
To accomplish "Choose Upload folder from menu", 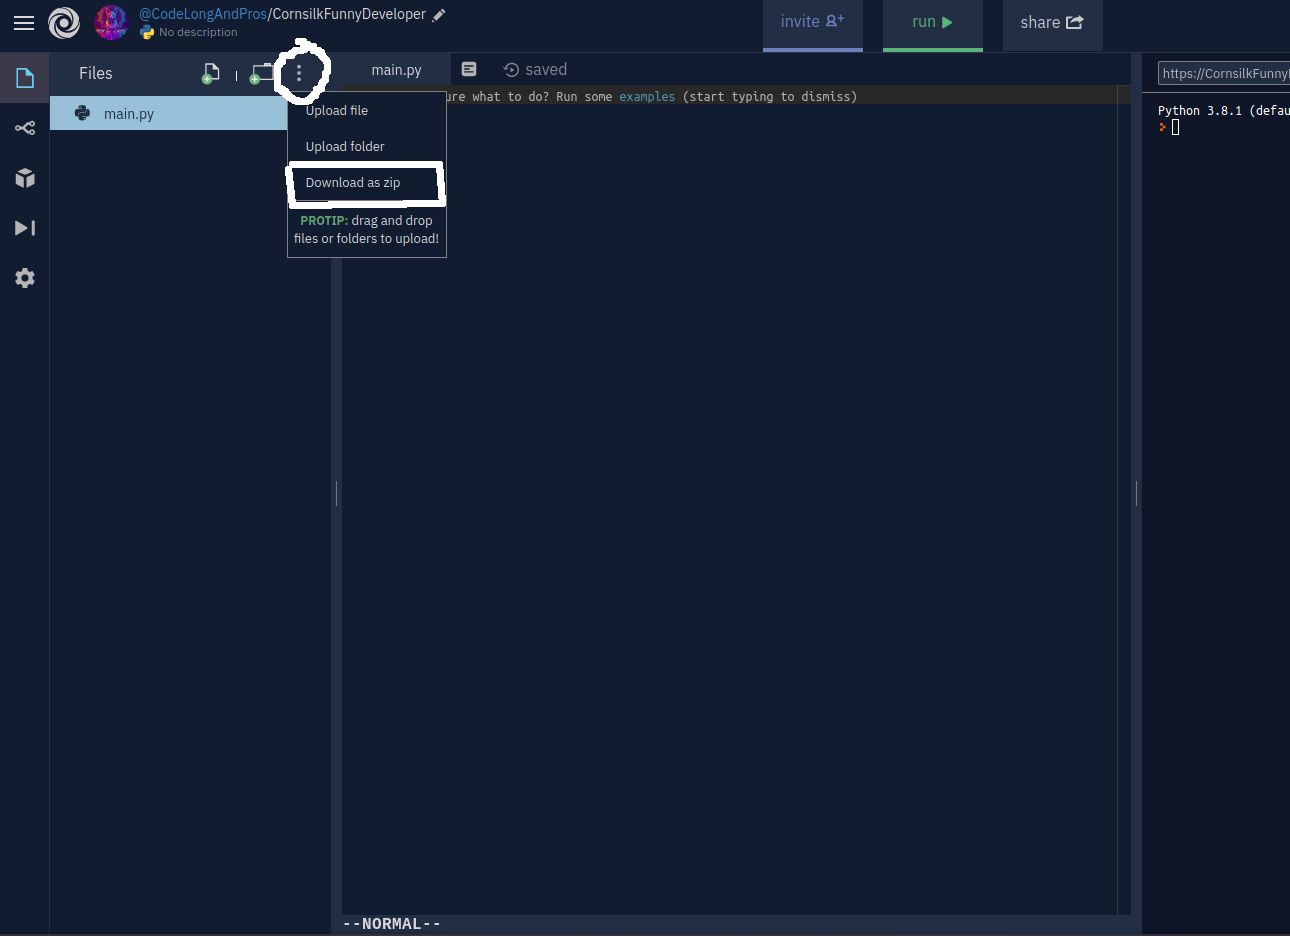I will point(345,147).
